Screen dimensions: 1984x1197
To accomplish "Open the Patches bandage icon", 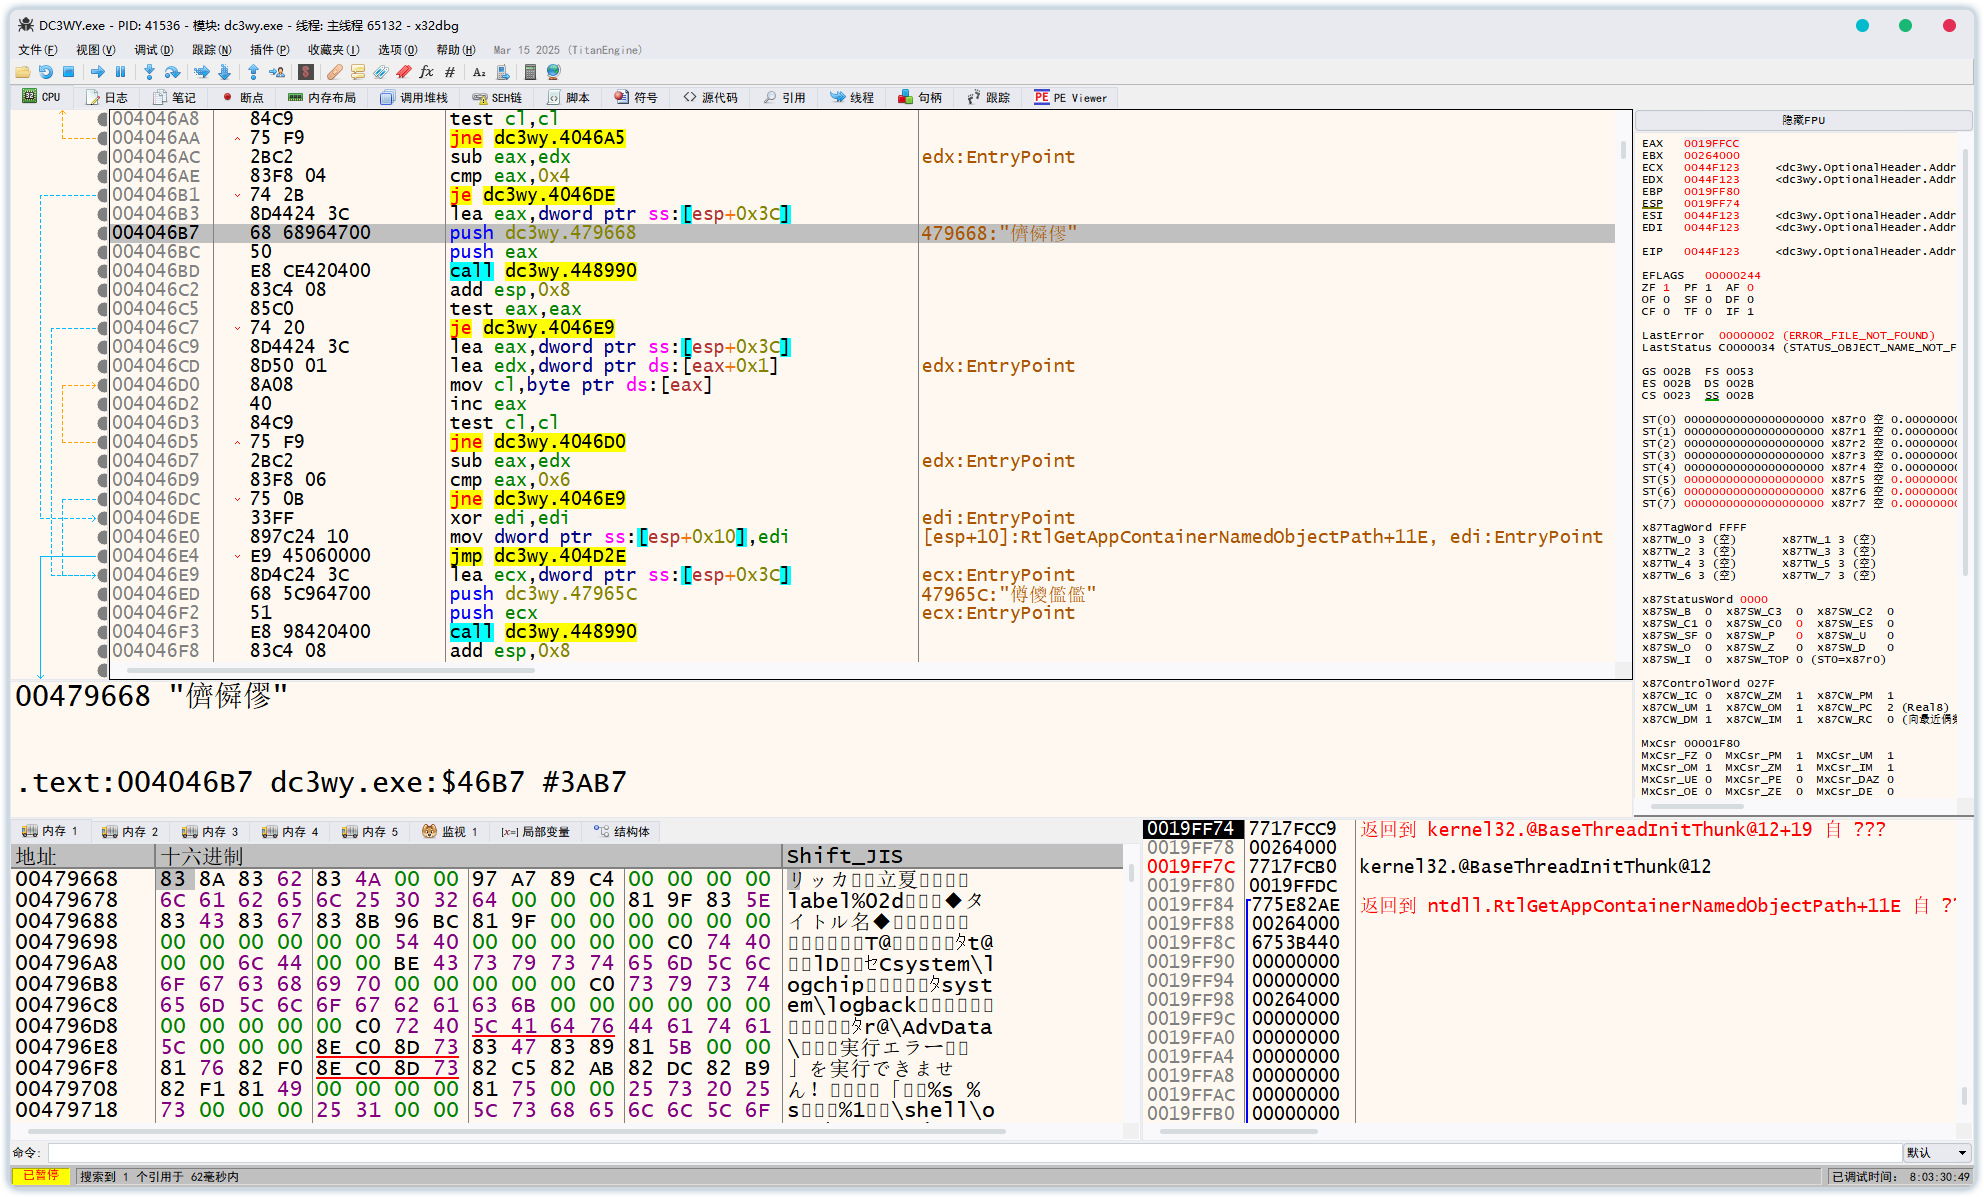I will [x=335, y=72].
